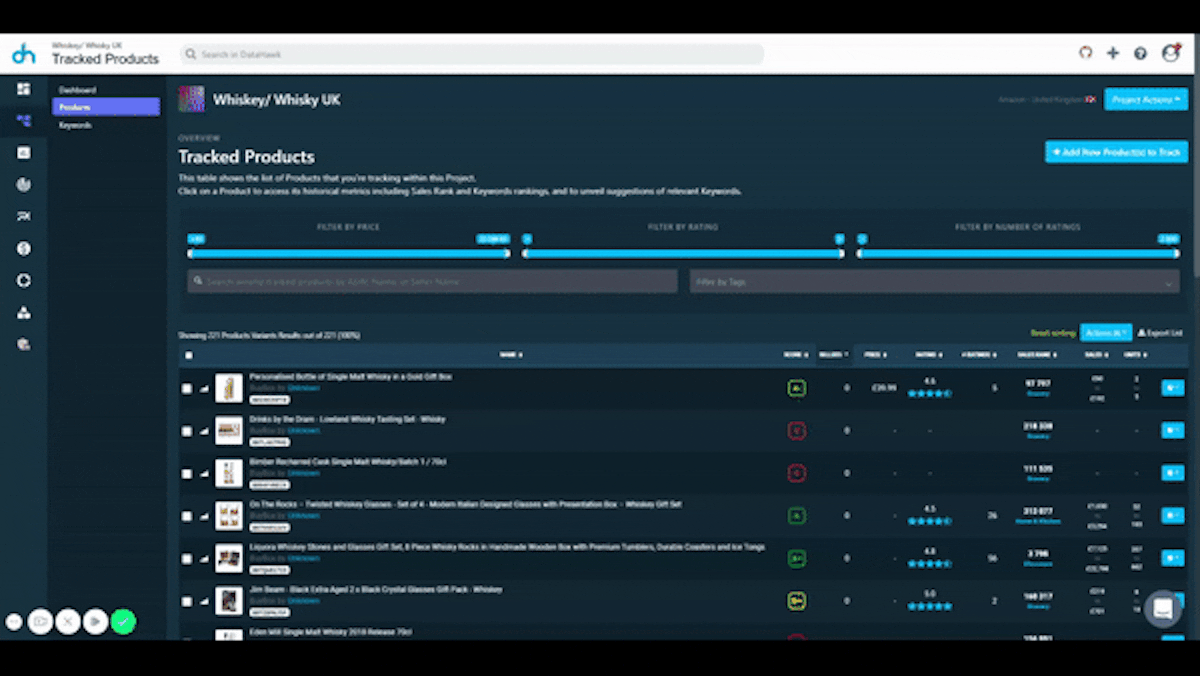Check the On The Rocks Whiskey Glasses row
Image resolution: width=1200 pixels, height=676 pixels.
click(x=187, y=516)
